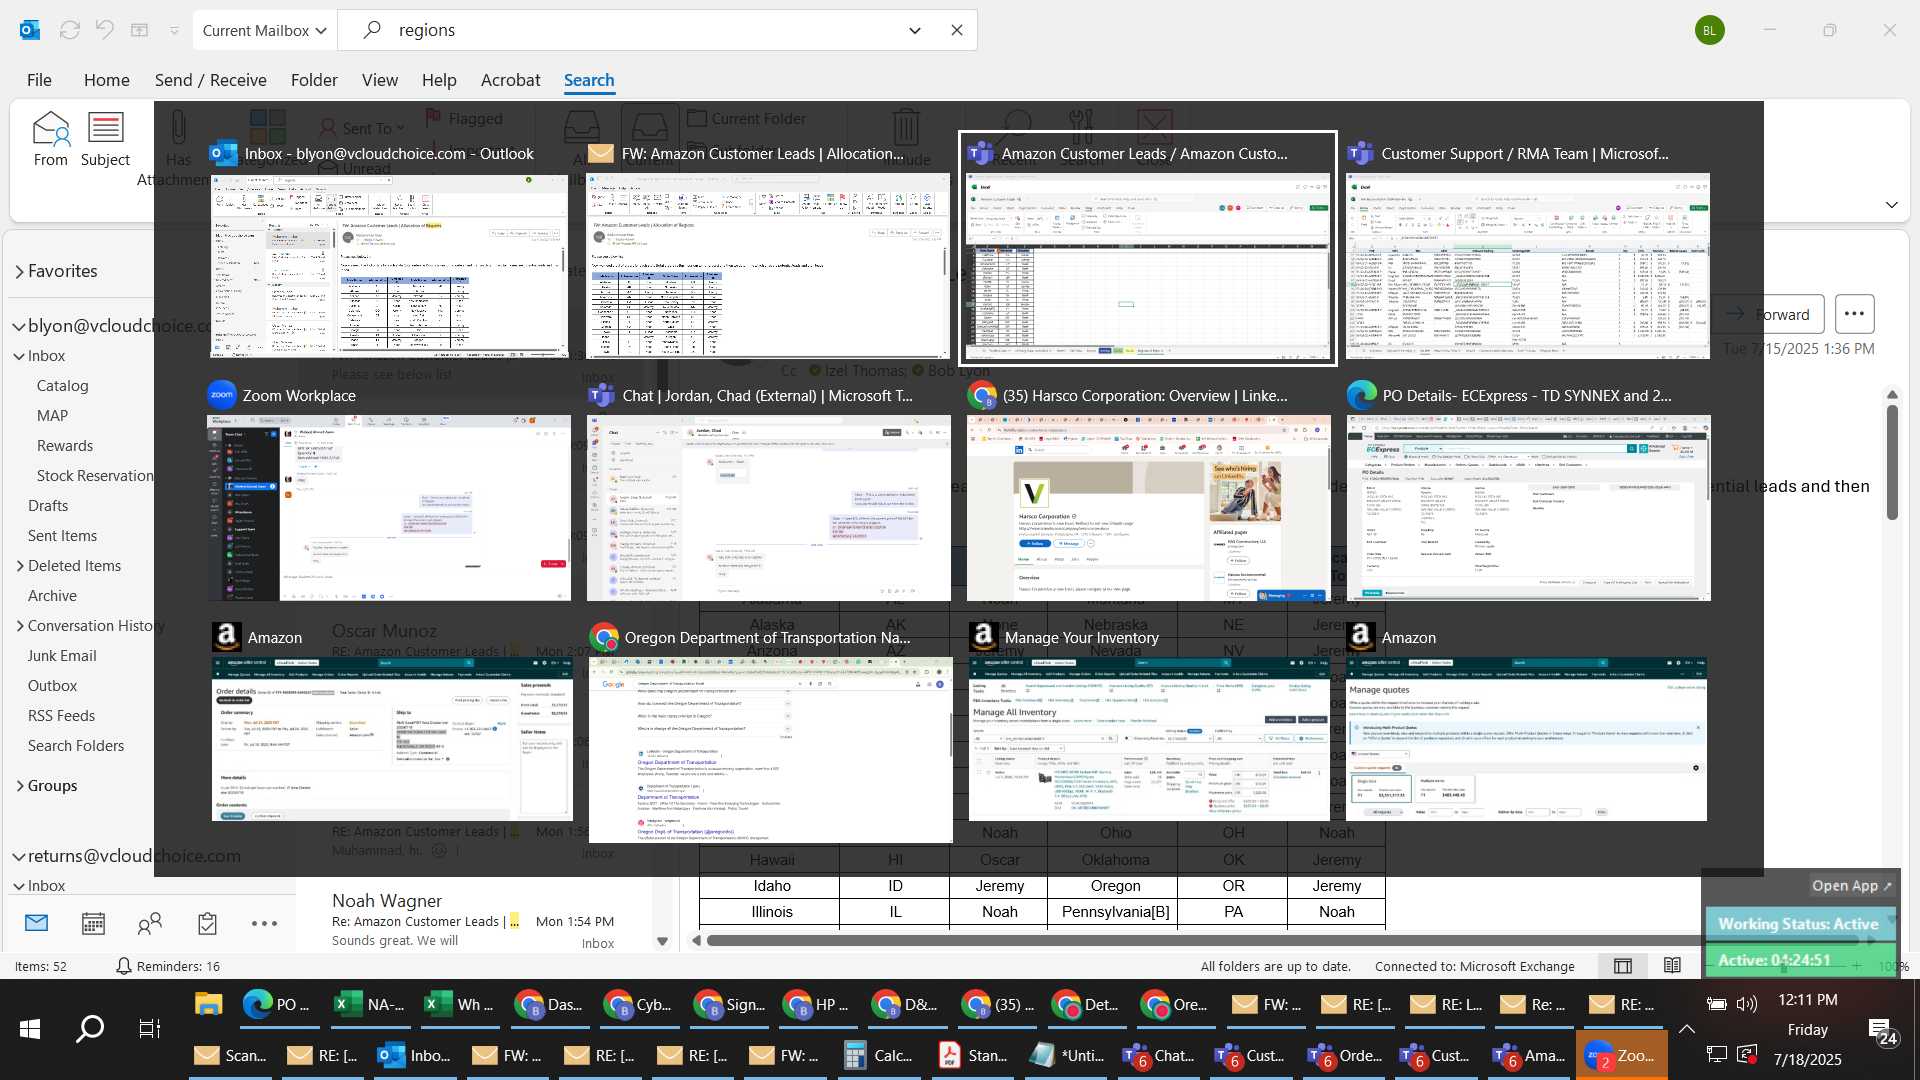Collapse the blyon@vcloudchoice.com account
The image size is (1920, 1080).
(19, 326)
